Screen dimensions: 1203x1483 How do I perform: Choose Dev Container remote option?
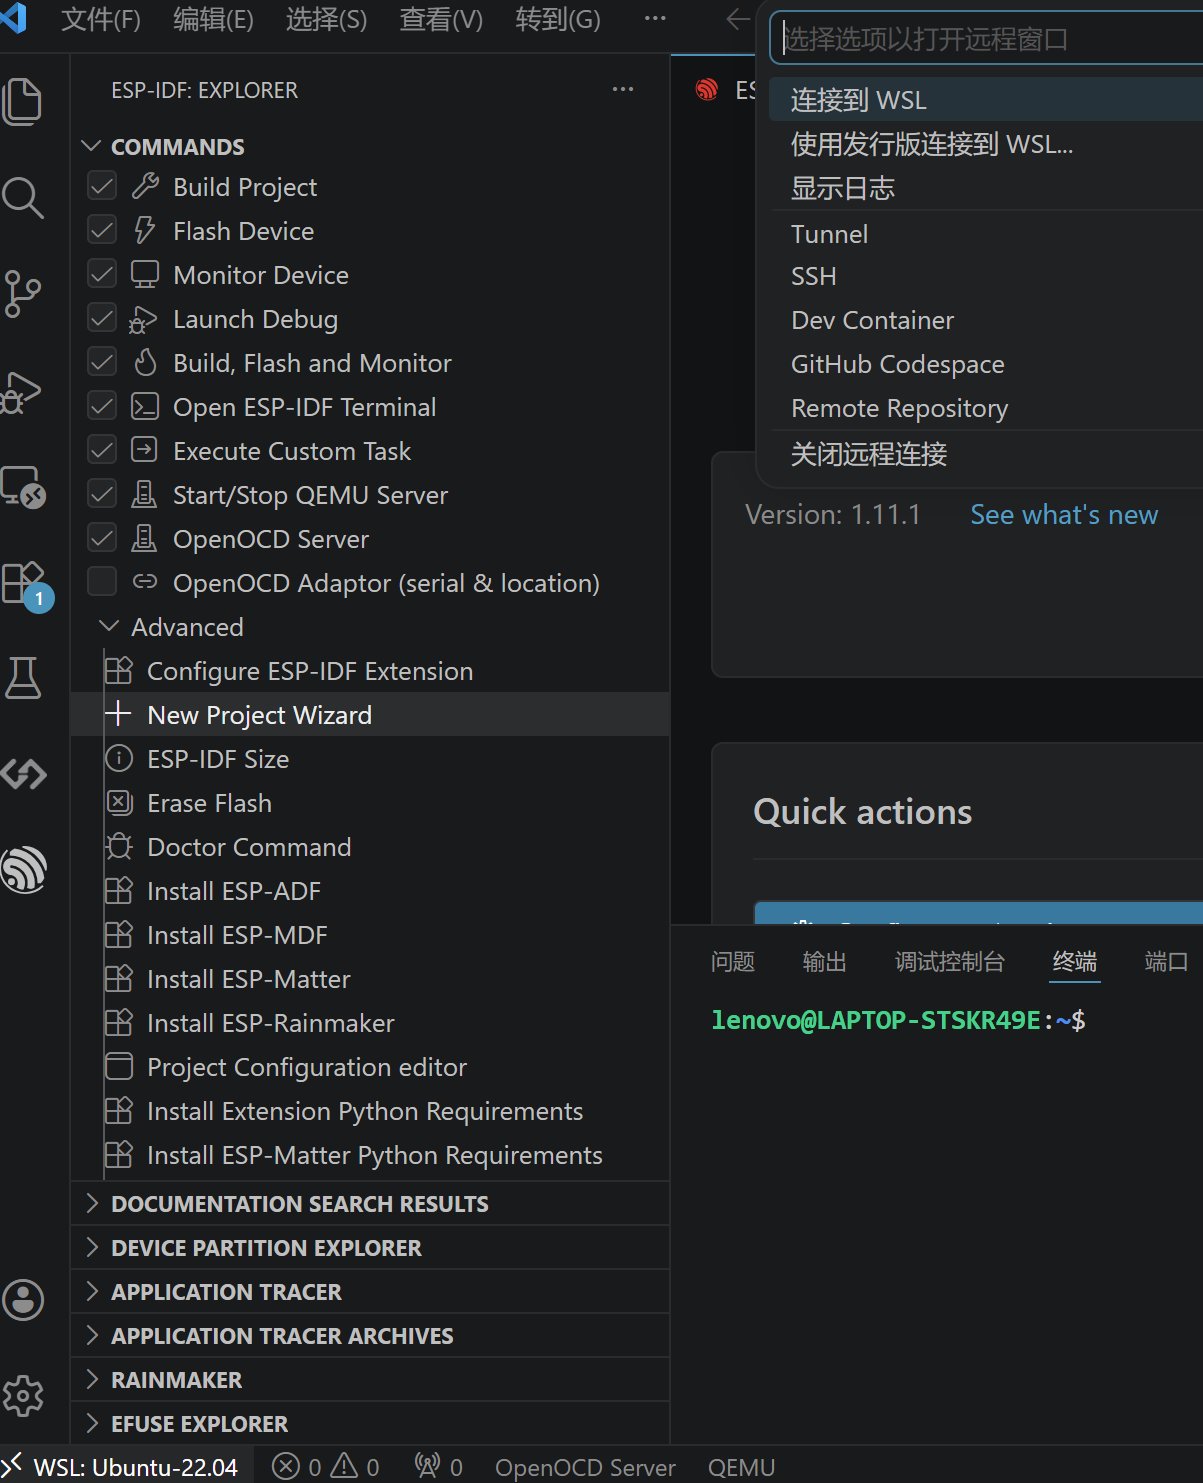click(x=986, y=320)
